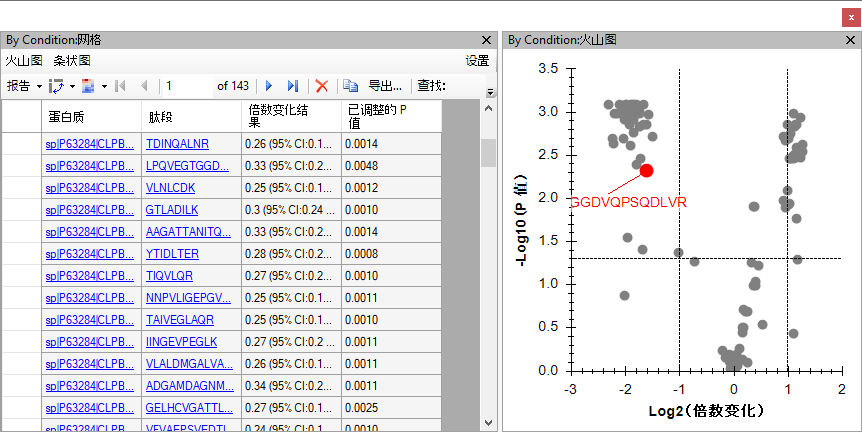The width and height of the screenshot is (862, 432).
Task: Click the 肽段 column header
Action: [191, 117]
